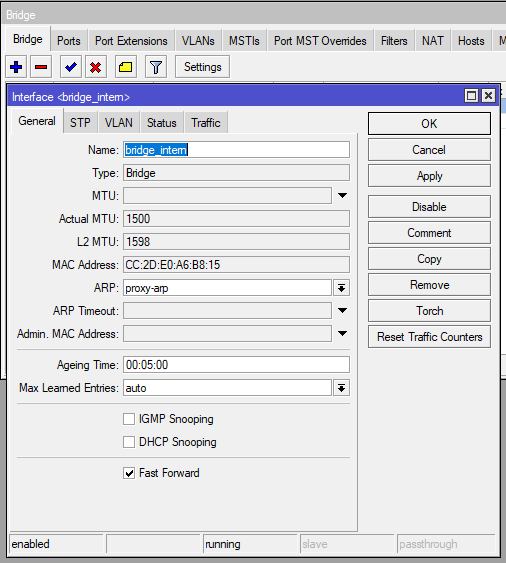
Task: Toggle the IGMP Snooping checkbox
Action: point(129,419)
